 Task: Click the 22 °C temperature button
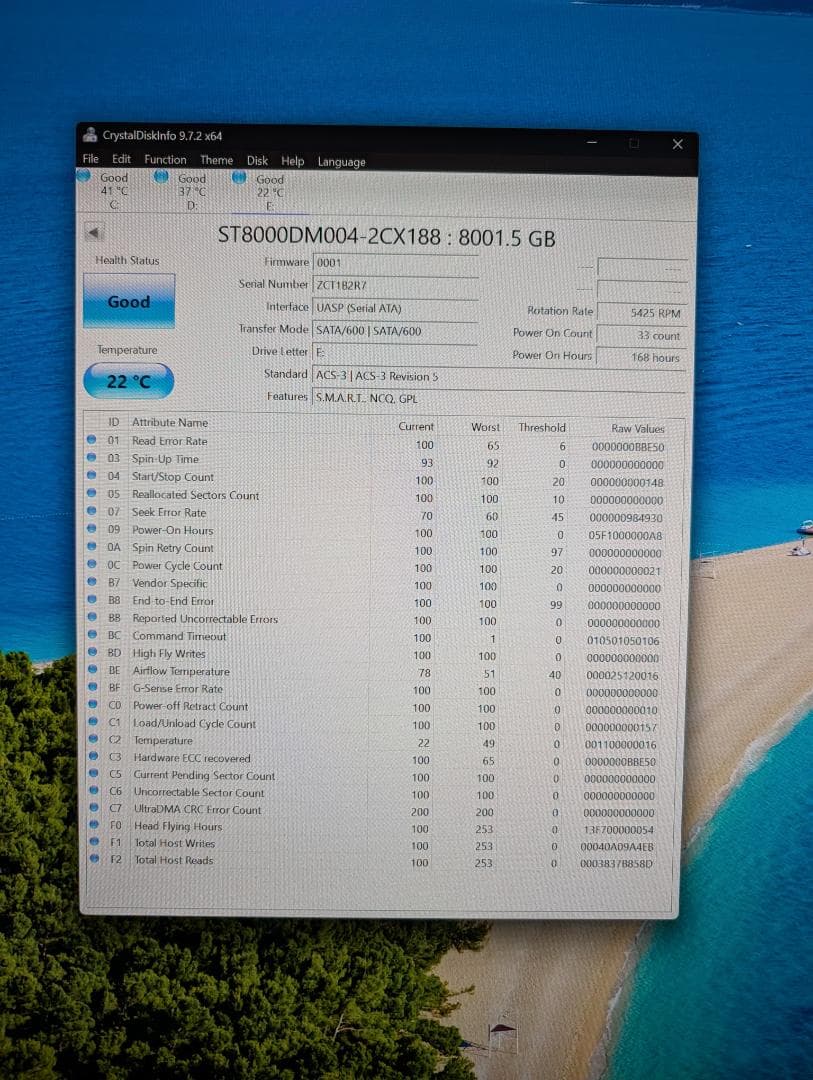126,381
